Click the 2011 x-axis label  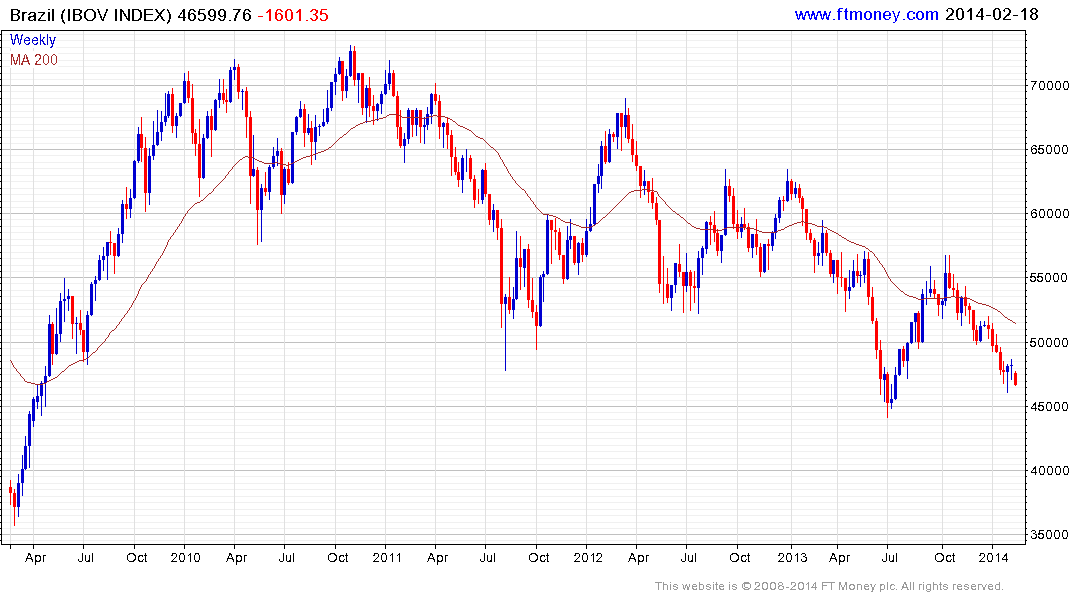(x=387, y=557)
